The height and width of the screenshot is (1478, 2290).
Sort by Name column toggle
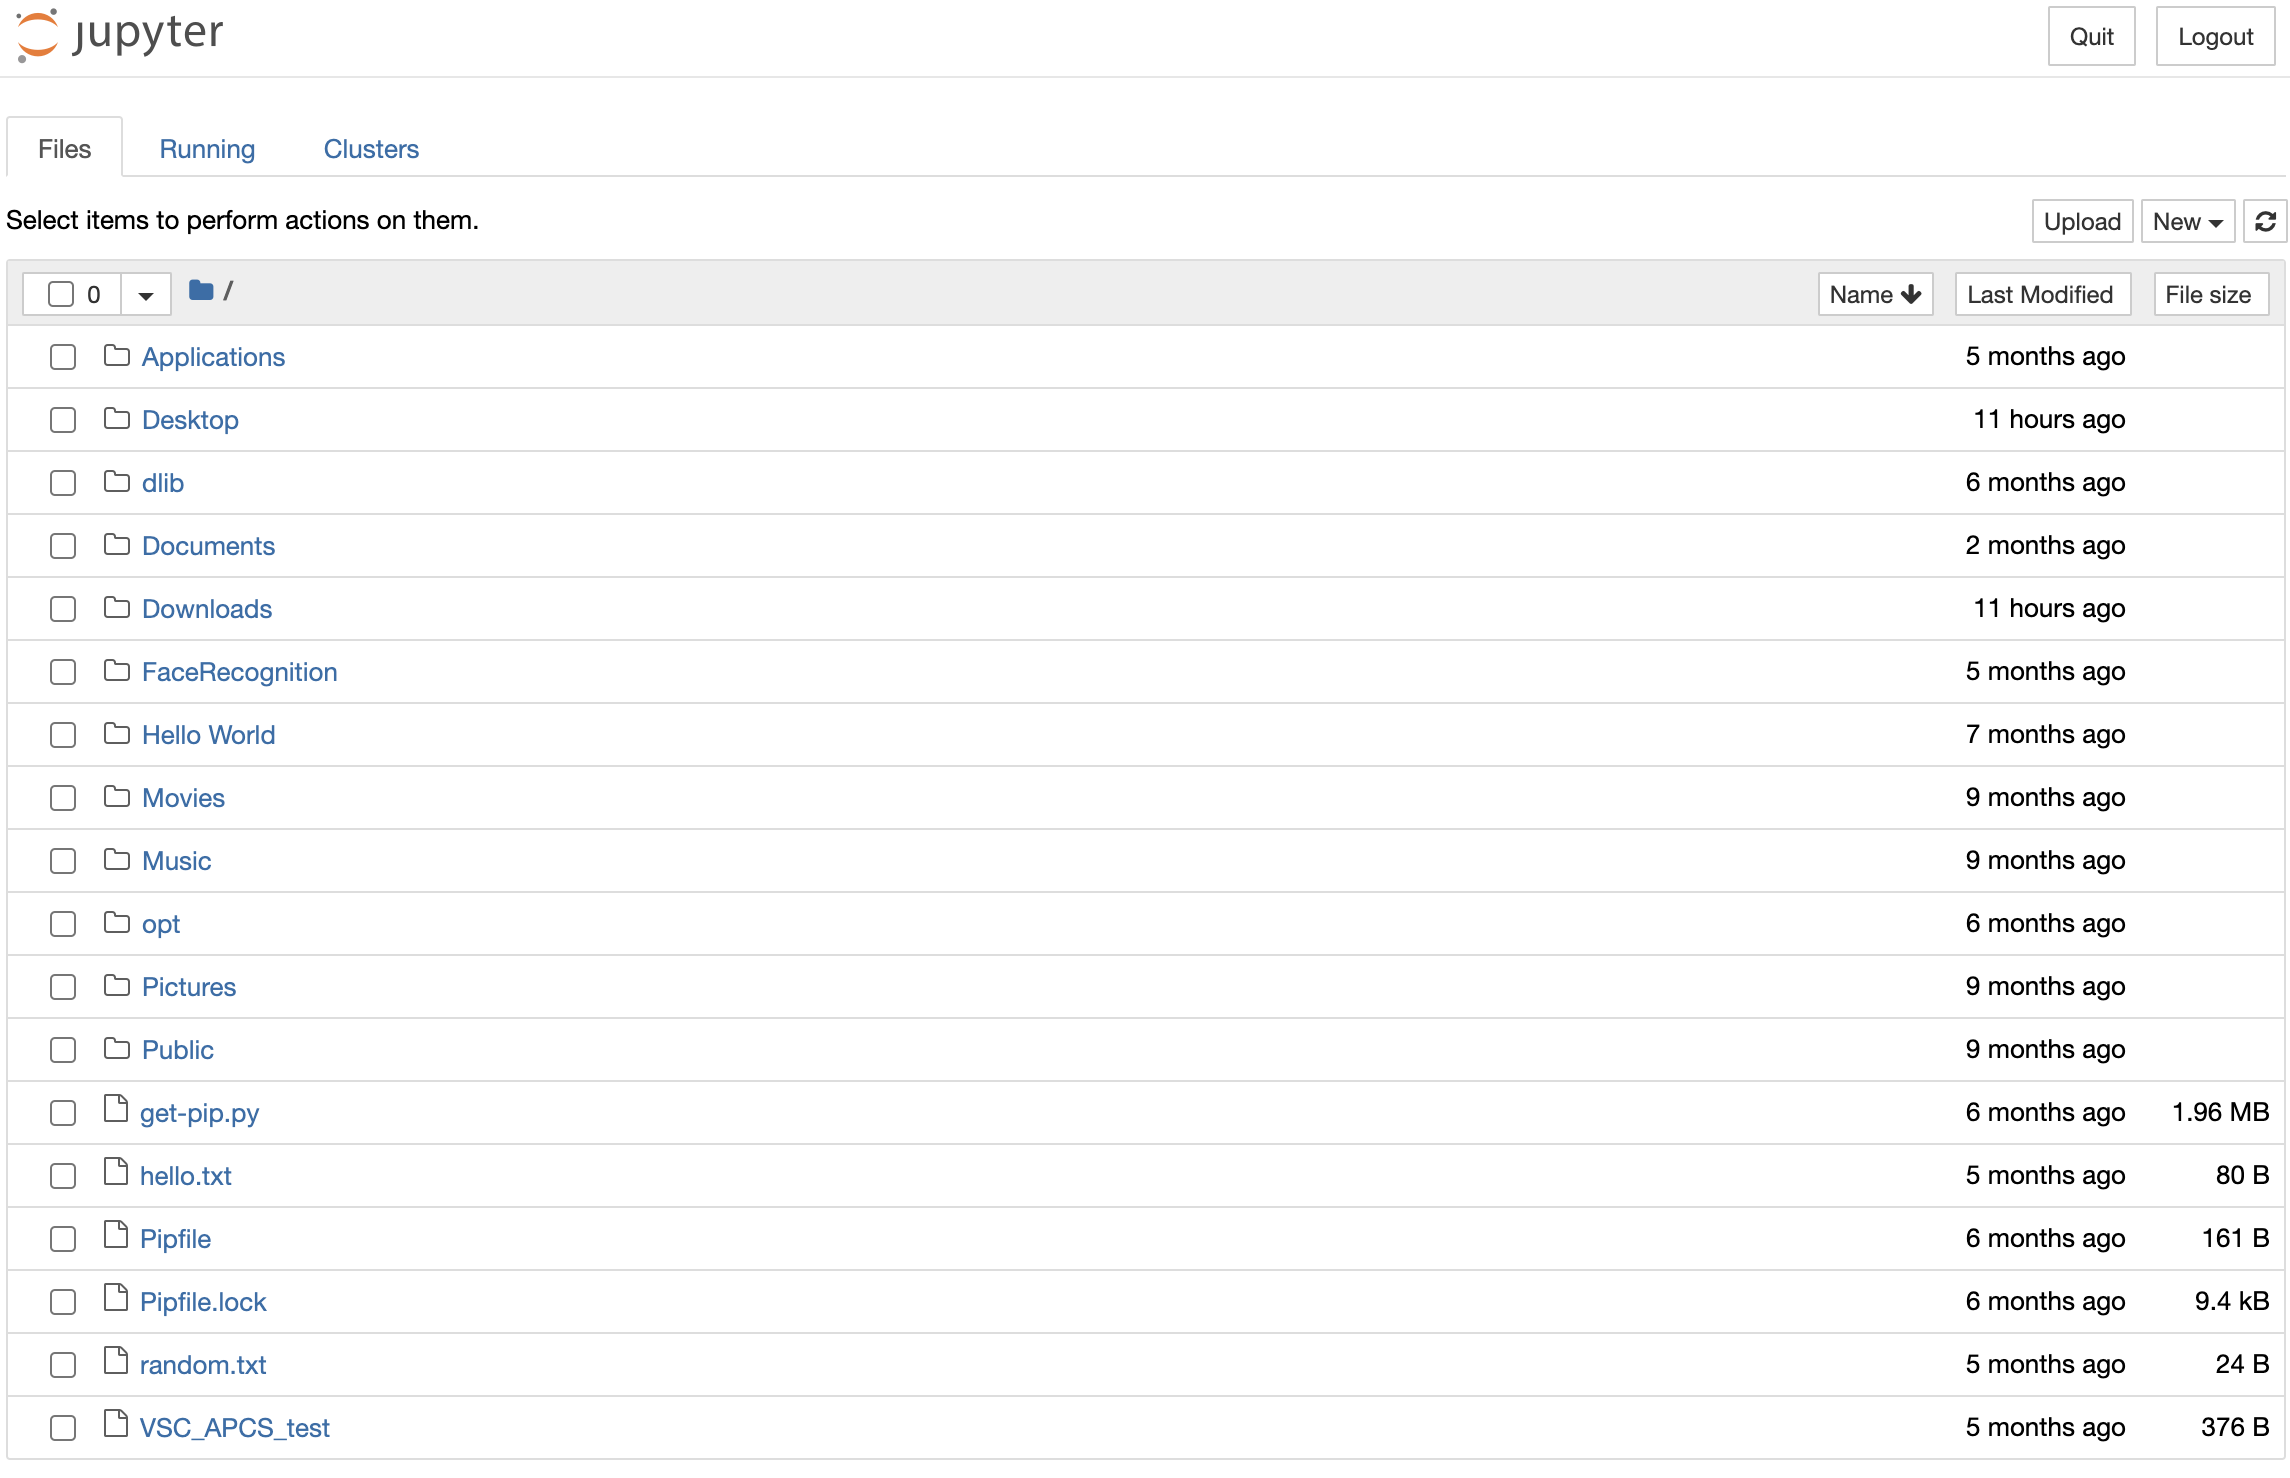pyautogui.click(x=1874, y=294)
